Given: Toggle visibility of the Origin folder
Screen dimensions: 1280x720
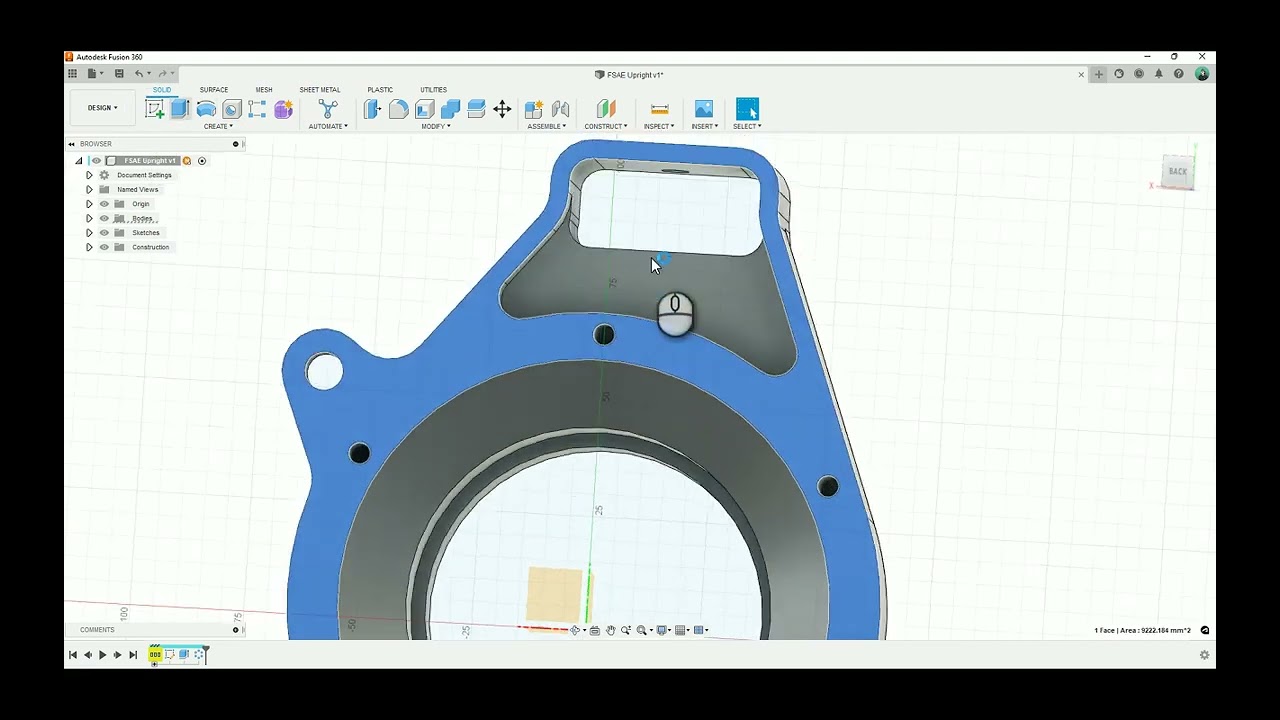Looking at the screenshot, I should click(104, 204).
